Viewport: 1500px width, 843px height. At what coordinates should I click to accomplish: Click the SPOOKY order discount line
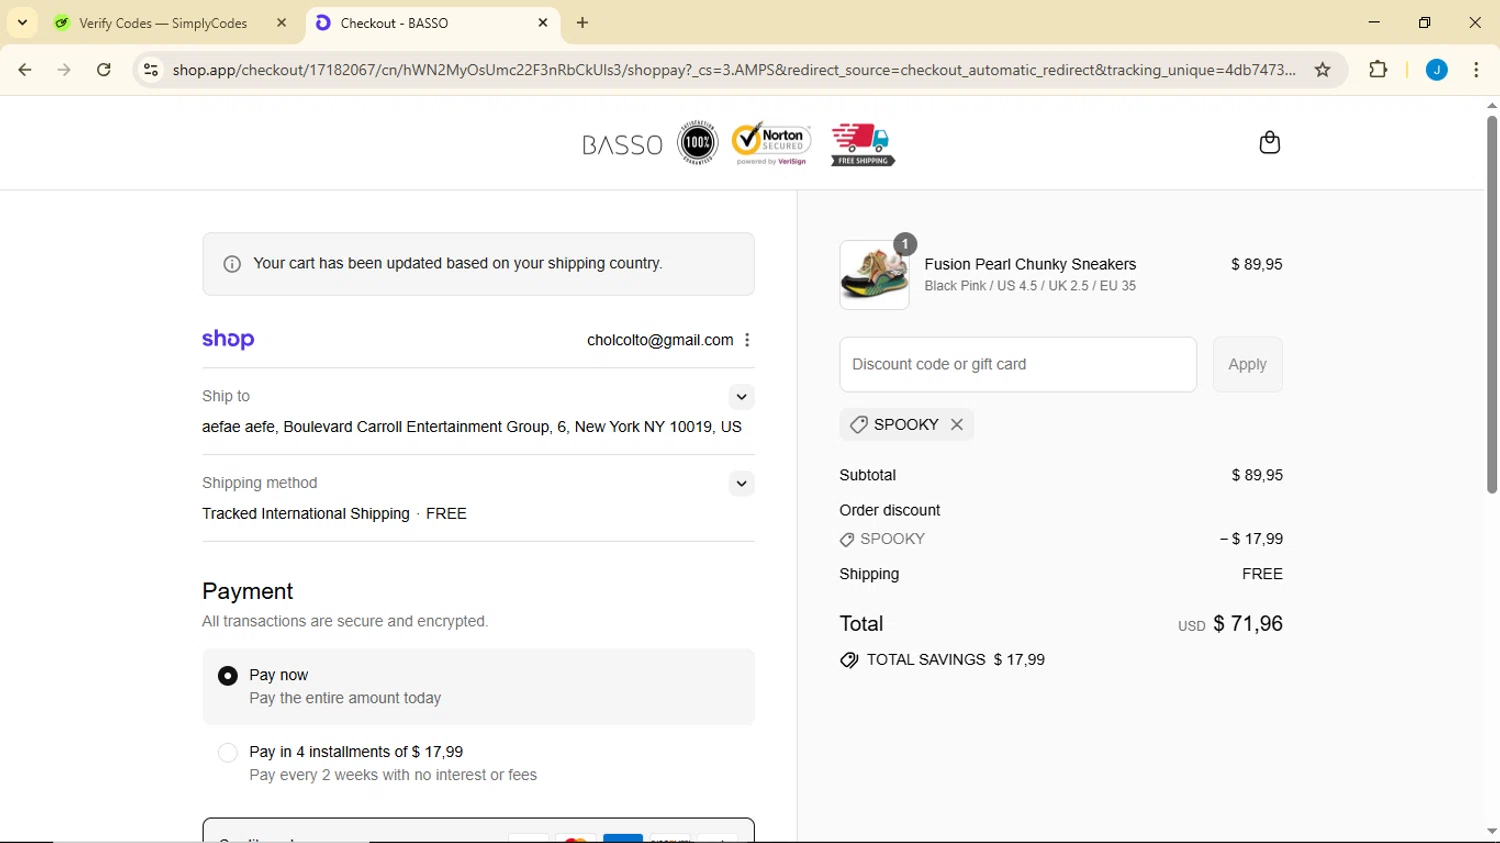point(1061,539)
